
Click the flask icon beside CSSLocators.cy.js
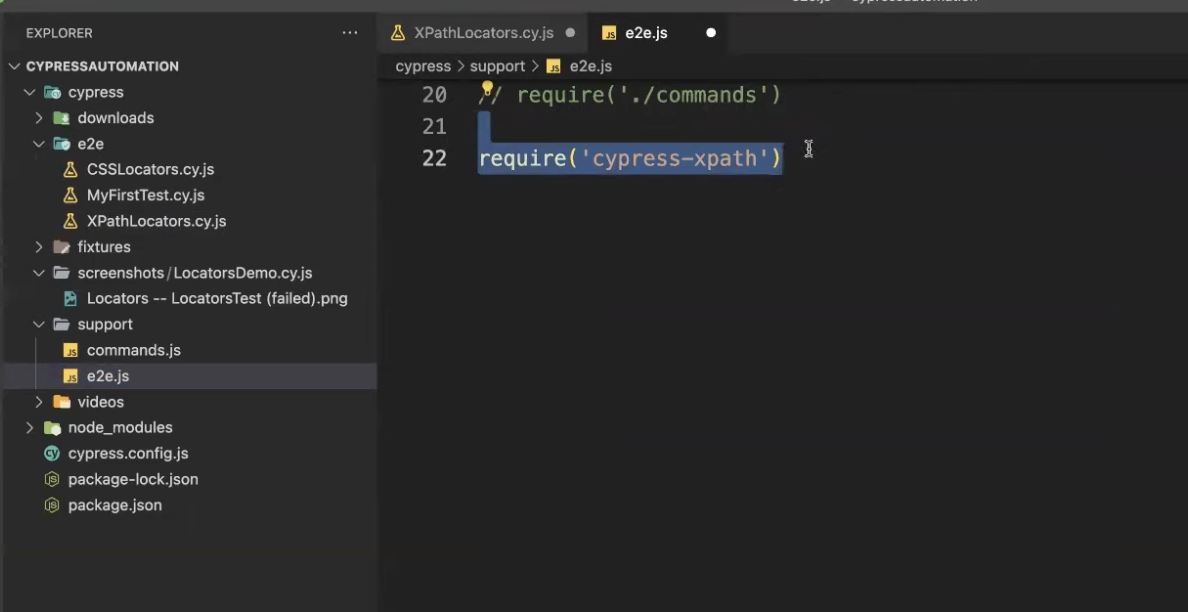(x=70, y=170)
